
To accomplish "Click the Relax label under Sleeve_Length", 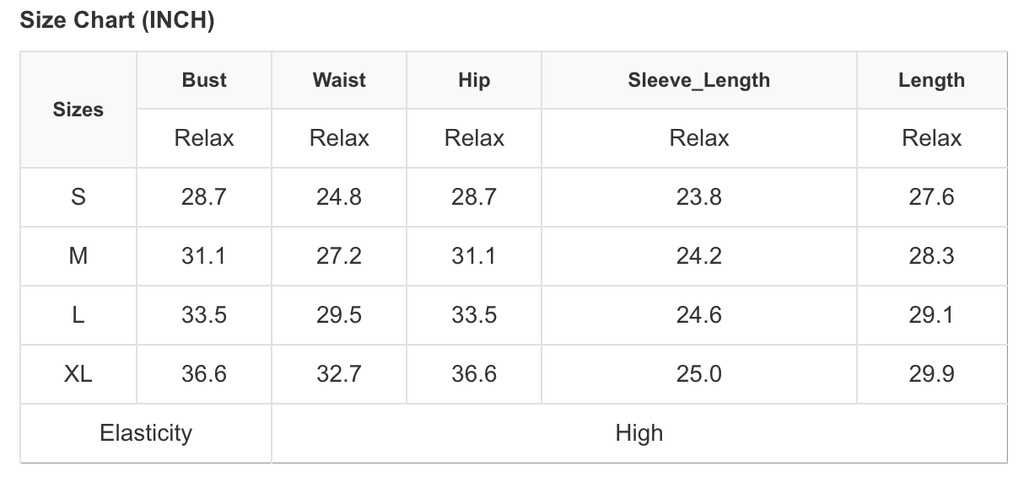I will tap(699, 138).
